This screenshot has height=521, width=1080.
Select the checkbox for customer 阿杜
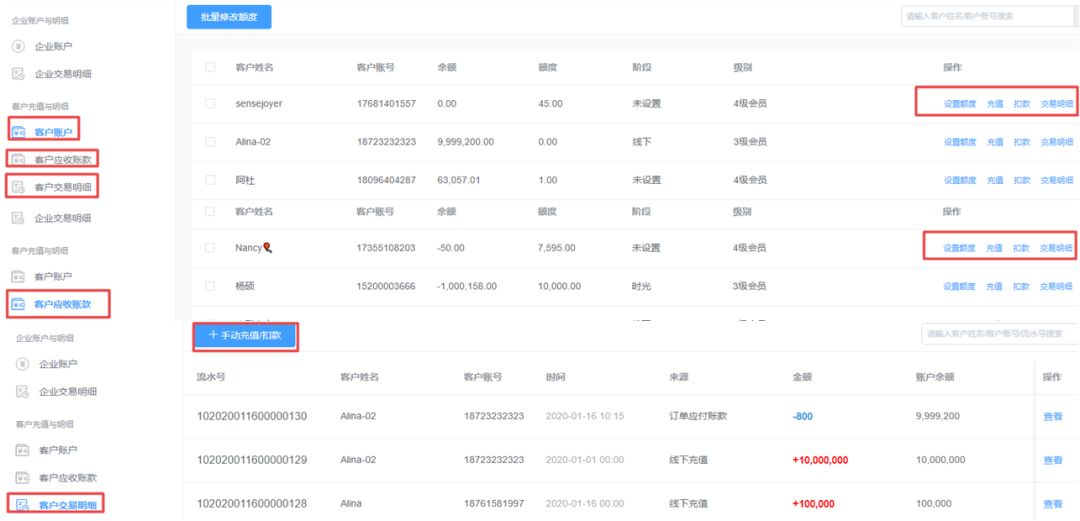tap(209, 180)
